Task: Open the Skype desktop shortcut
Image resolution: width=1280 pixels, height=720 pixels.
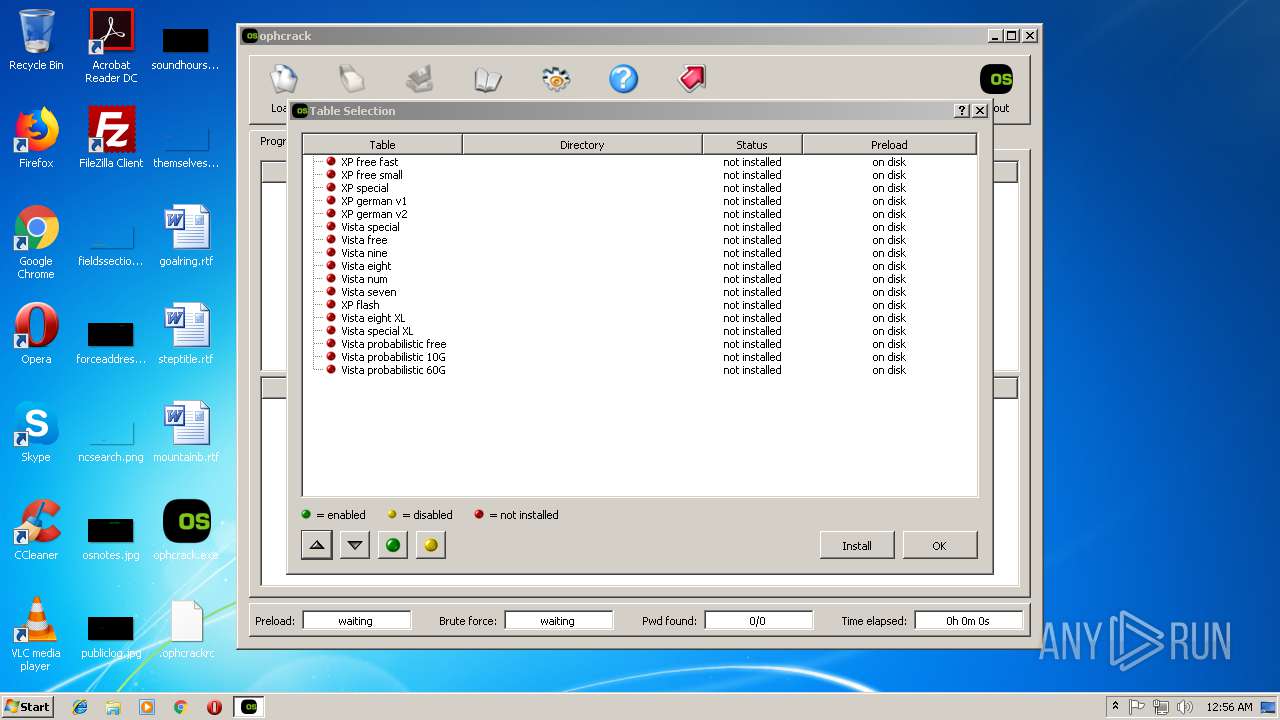Action: tap(36, 432)
